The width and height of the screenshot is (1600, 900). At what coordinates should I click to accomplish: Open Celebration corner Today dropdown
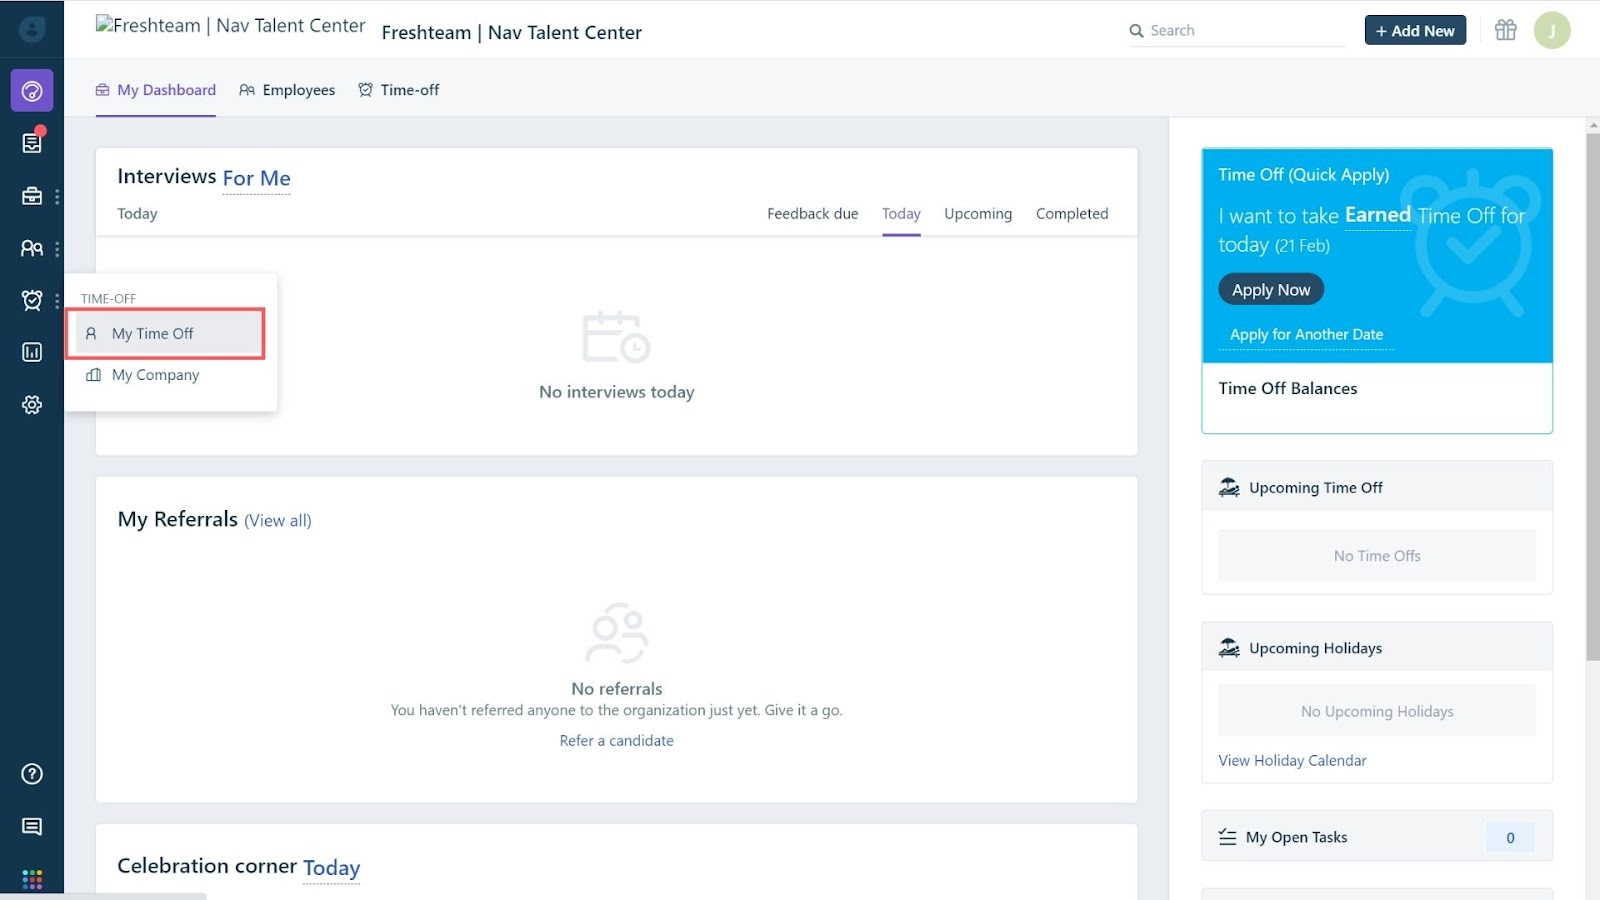coord(331,868)
